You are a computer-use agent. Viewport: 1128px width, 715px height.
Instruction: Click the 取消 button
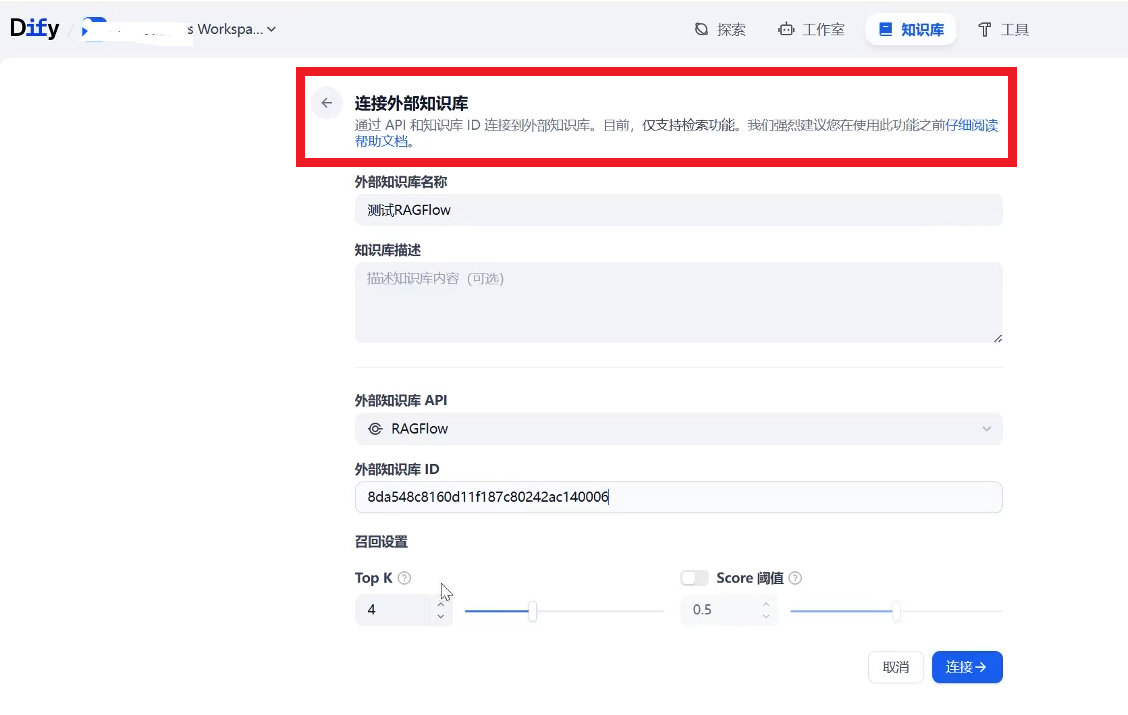896,668
